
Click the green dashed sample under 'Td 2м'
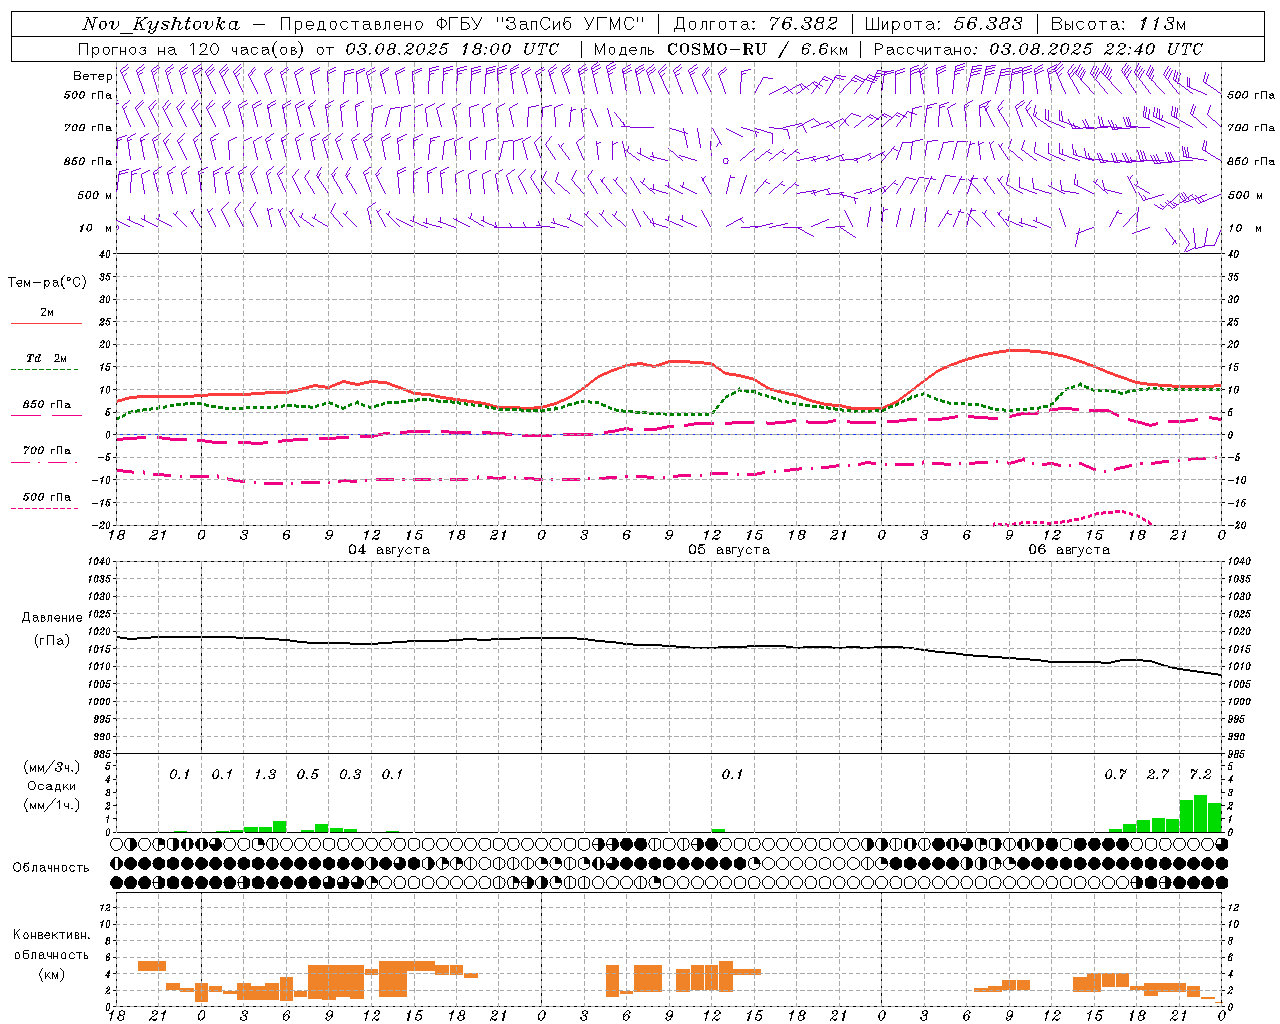(44, 370)
